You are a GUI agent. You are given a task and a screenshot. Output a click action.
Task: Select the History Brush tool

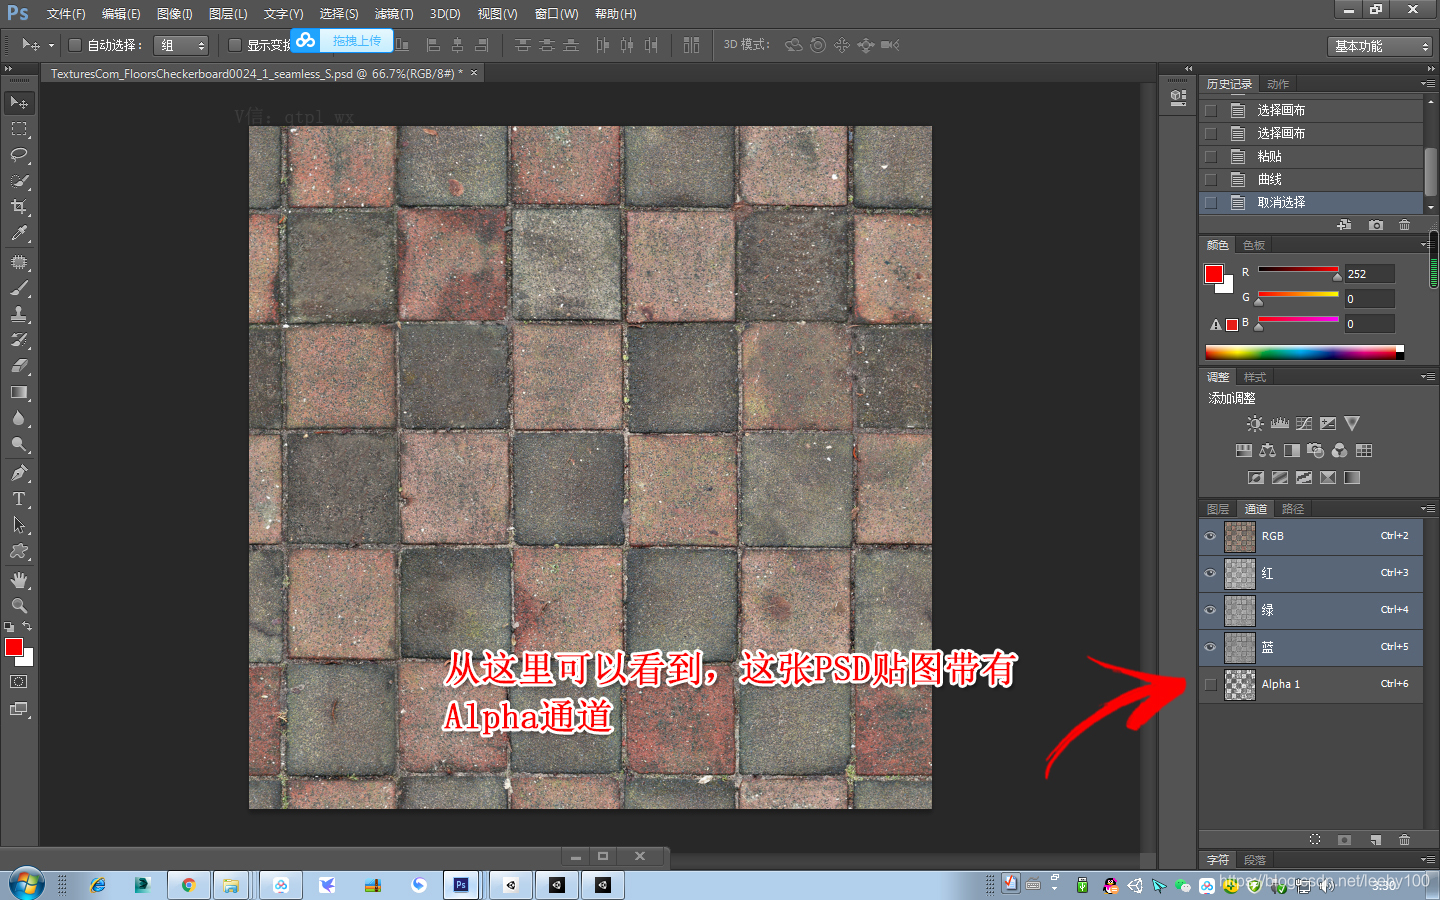click(x=19, y=340)
